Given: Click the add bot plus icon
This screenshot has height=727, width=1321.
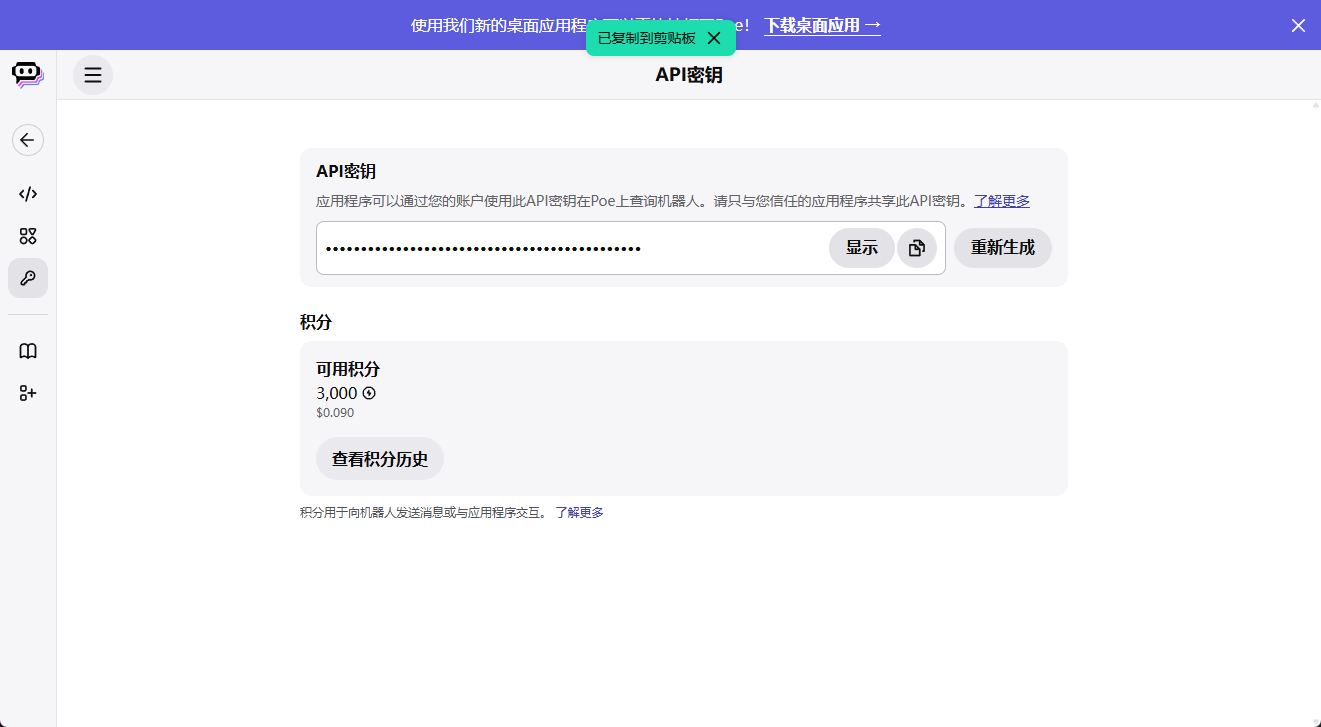Looking at the screenshot, I should [x=28, y=393].
